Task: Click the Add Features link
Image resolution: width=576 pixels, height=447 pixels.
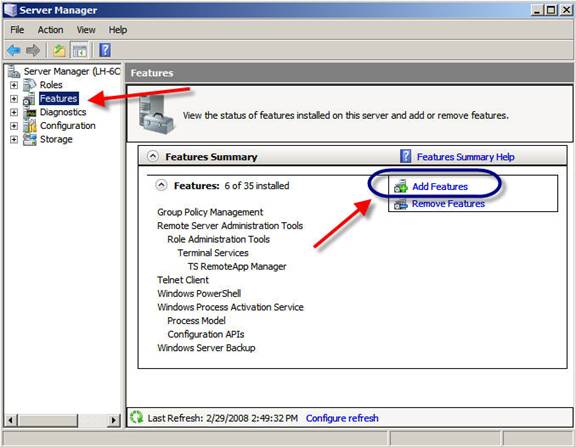Action: coord(440,187)
